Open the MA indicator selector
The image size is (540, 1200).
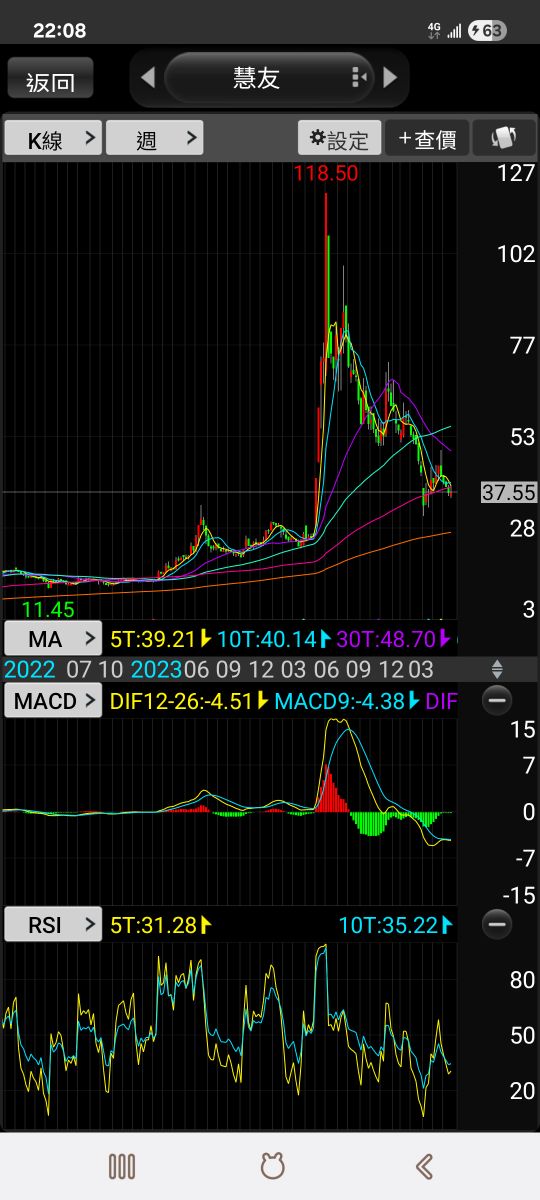click(x=53, y=638)
